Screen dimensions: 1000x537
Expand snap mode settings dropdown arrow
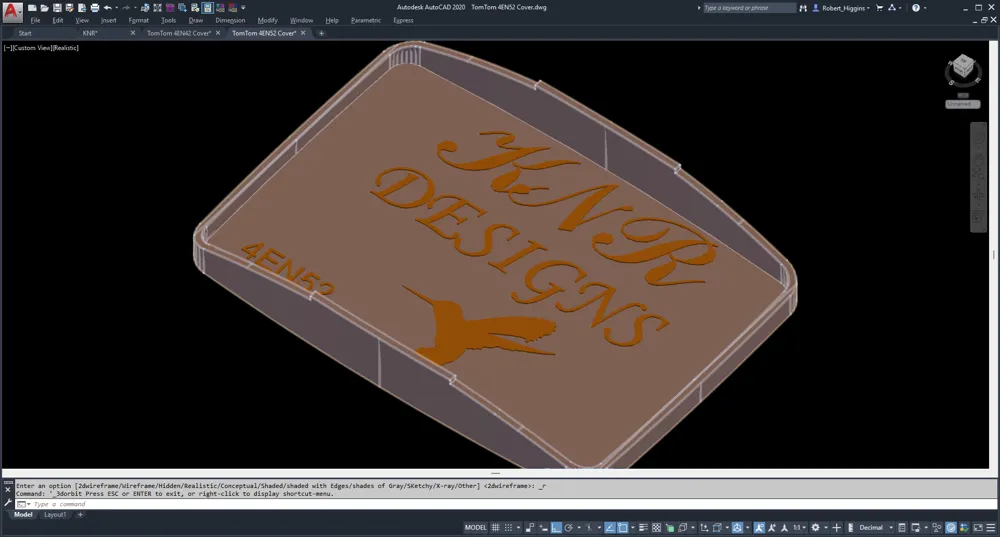(x=518, y=527)
